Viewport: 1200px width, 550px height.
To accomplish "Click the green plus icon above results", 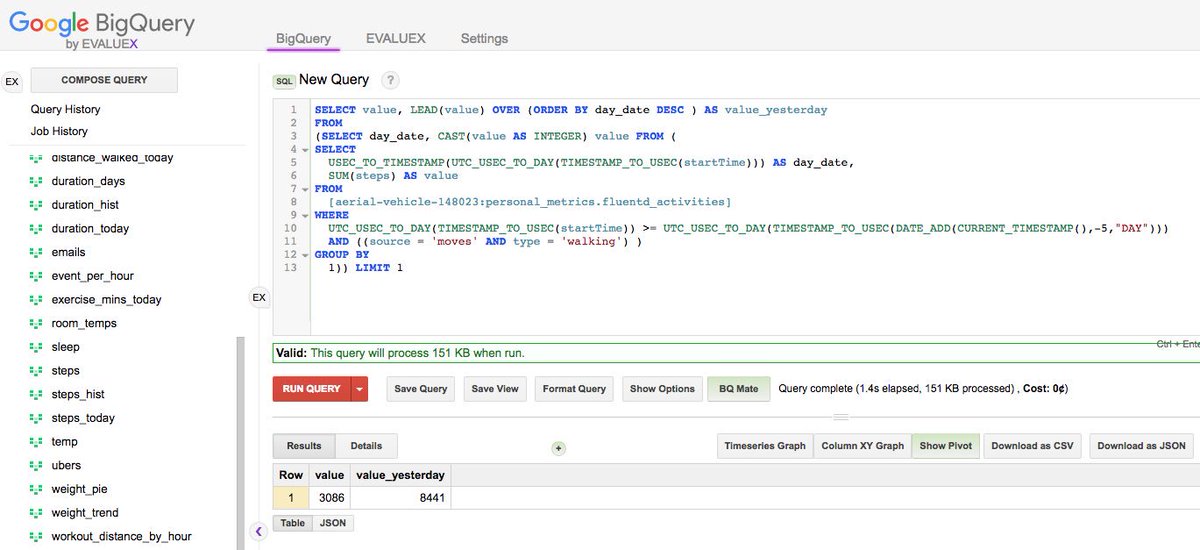I will pyautogui.click(x=559, y=448).
